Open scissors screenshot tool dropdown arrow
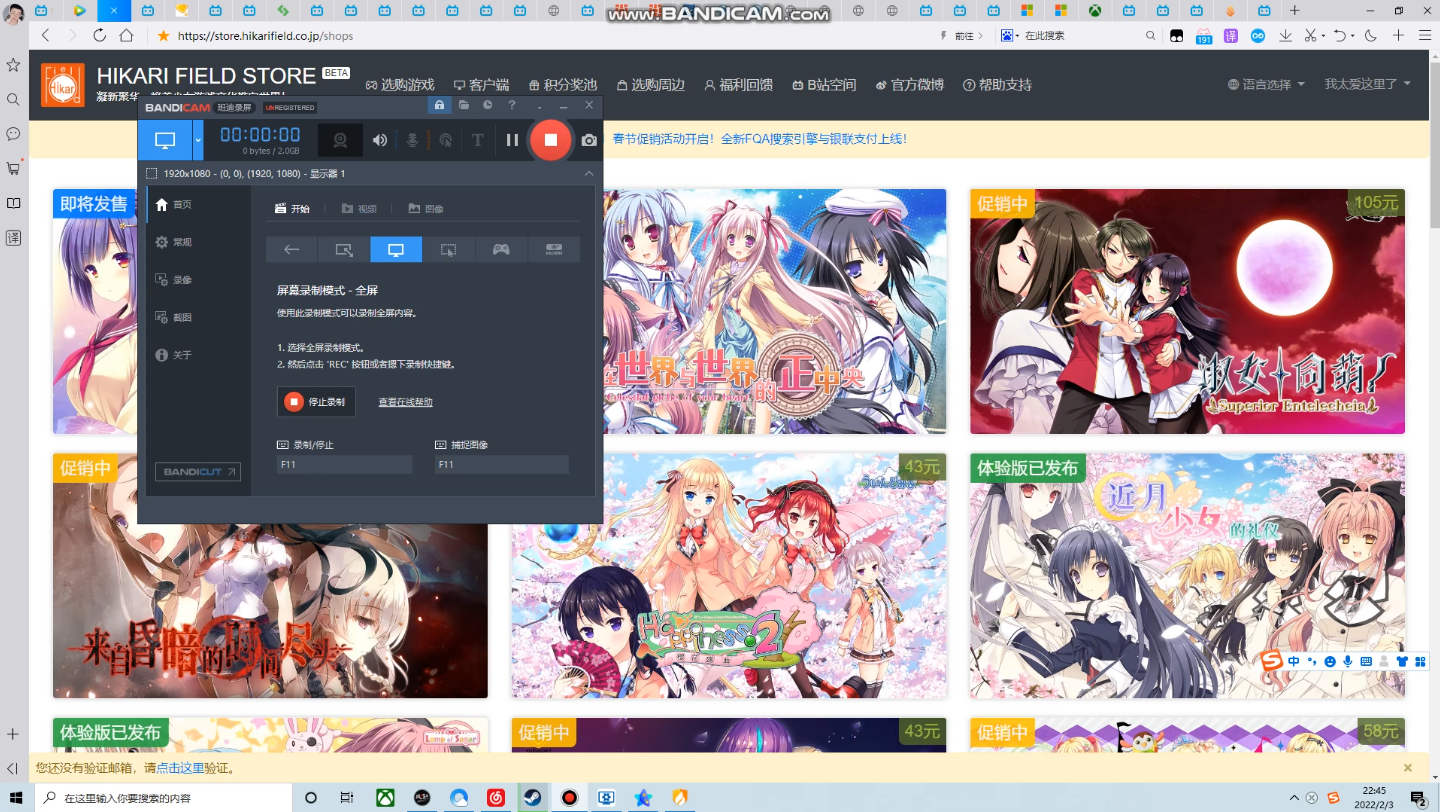The height and width of the screenshot is (812, 1440). pos(1323,35)
